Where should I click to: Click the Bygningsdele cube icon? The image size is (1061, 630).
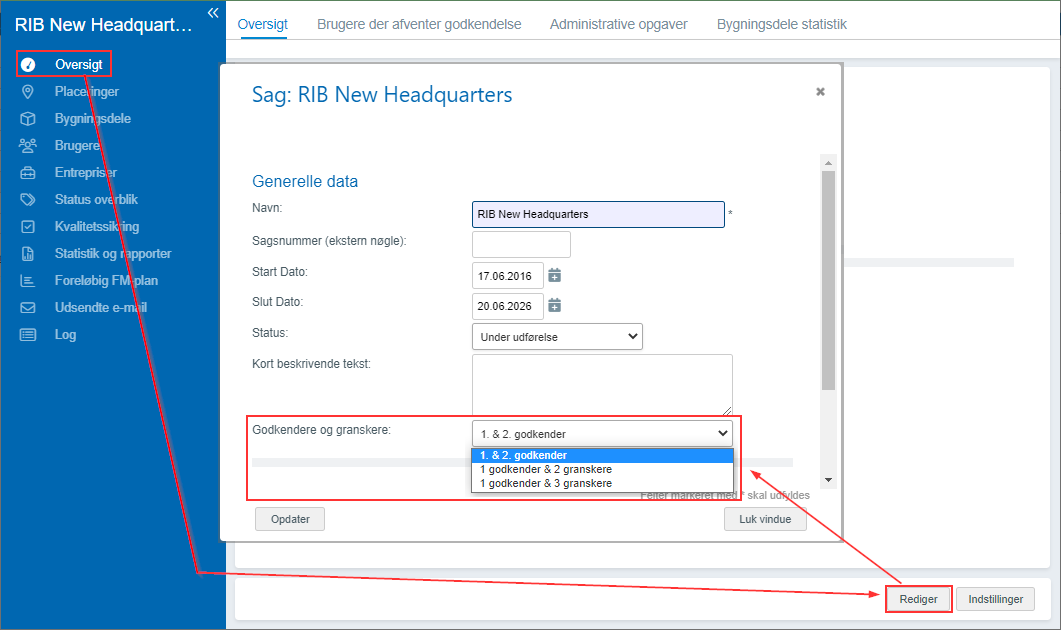coord(28,119)
